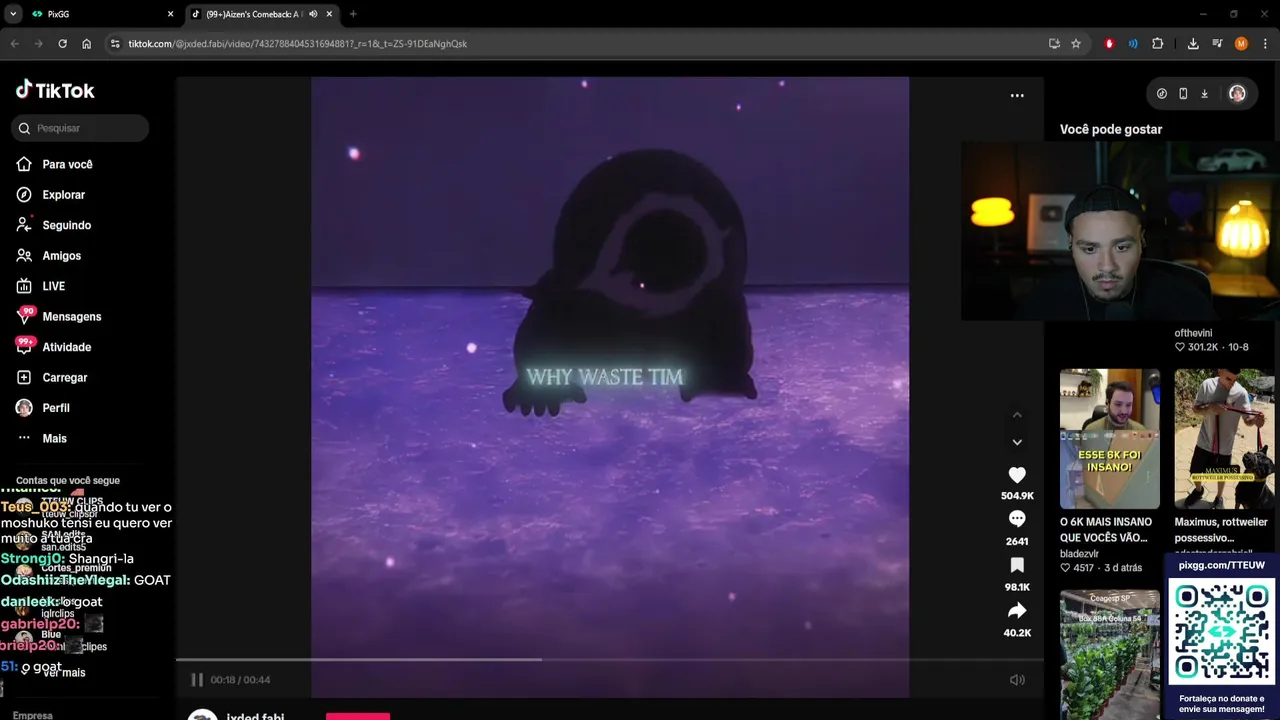
Task: Open the ofthevini author link
Action: tap(1193, 333)
